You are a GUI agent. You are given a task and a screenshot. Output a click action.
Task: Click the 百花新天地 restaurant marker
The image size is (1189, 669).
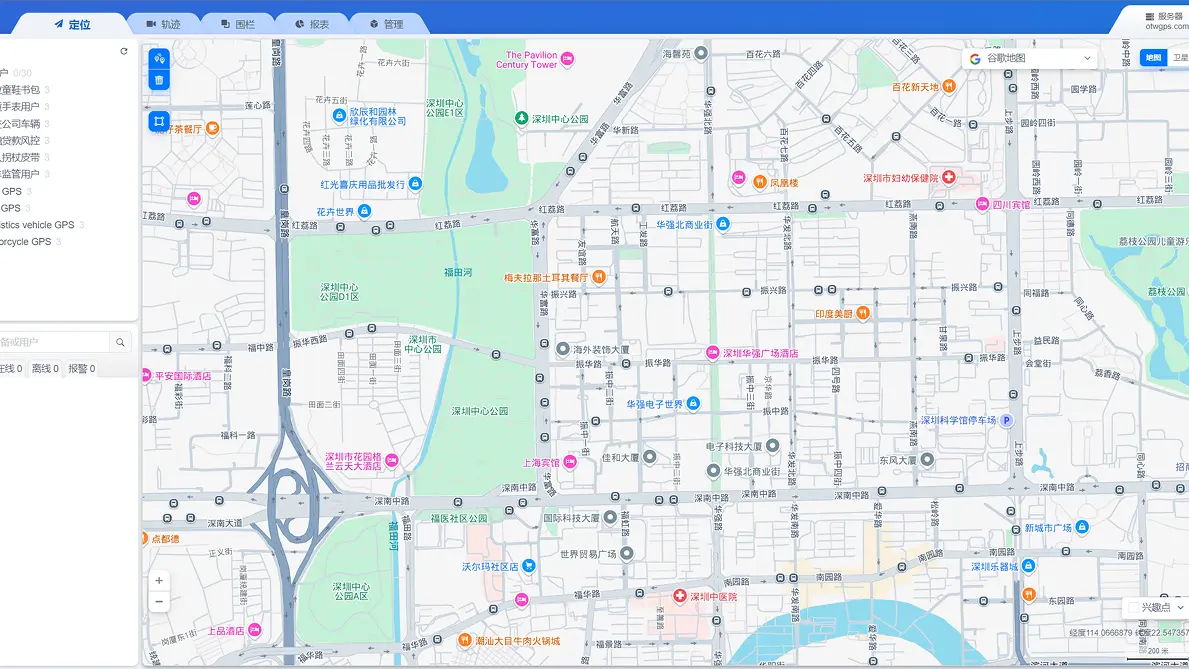pos(949,86)
